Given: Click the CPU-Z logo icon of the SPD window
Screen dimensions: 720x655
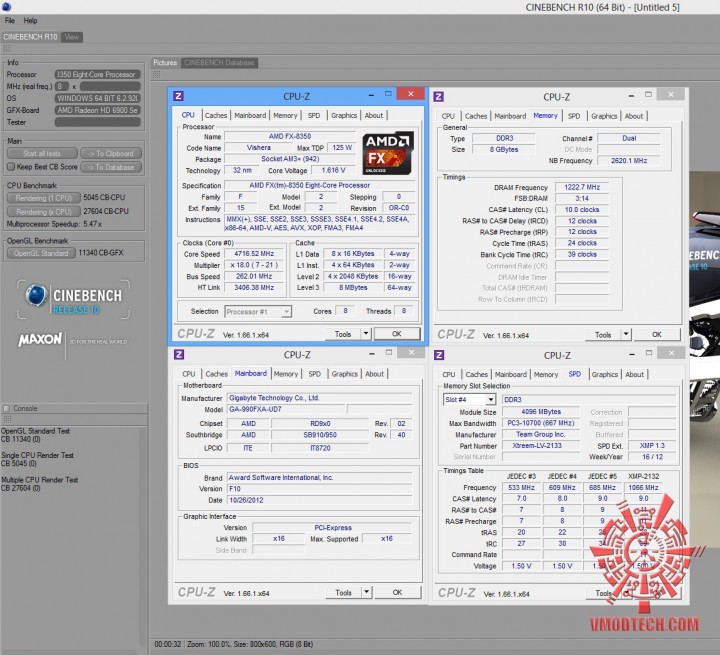Looking at the screenshot, I should click(439, 355).
